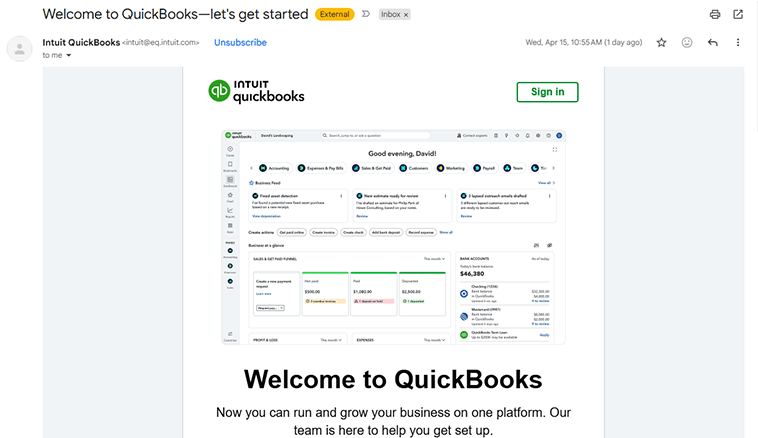Add an emoji reaction to the email

(686, 43)
